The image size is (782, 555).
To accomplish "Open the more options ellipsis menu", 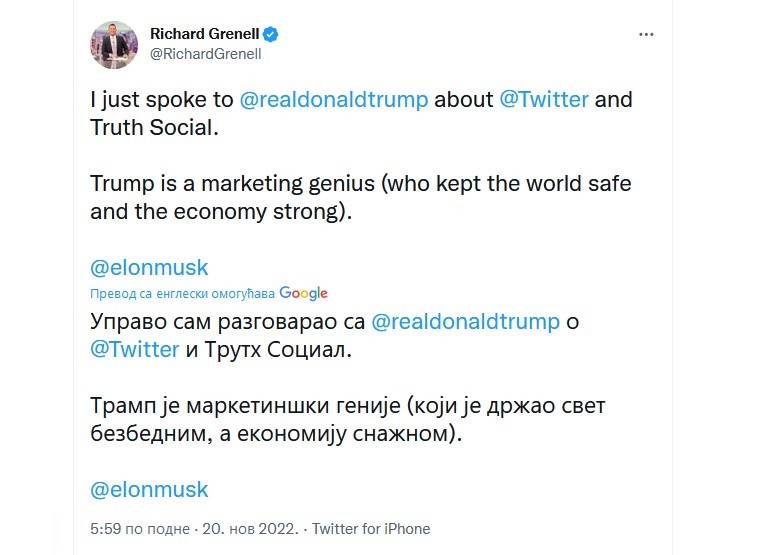I will click(x=646, y=34).
